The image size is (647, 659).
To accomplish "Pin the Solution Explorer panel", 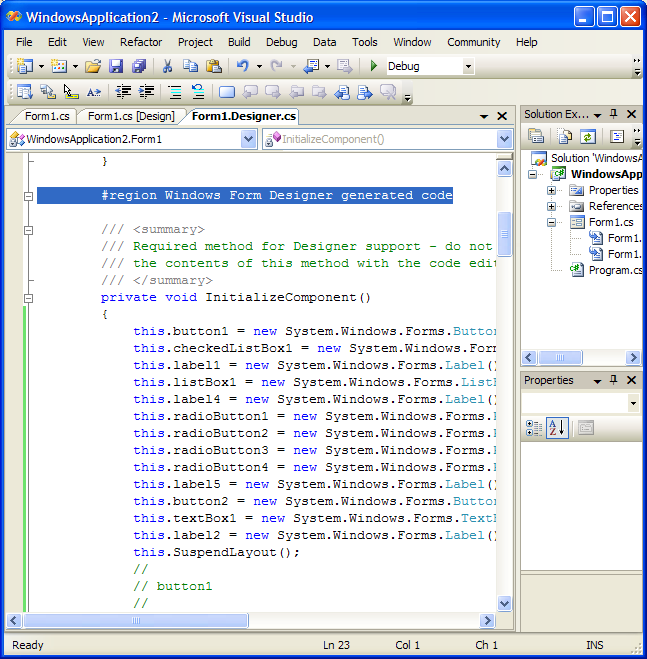I will [x=614, y=114].
